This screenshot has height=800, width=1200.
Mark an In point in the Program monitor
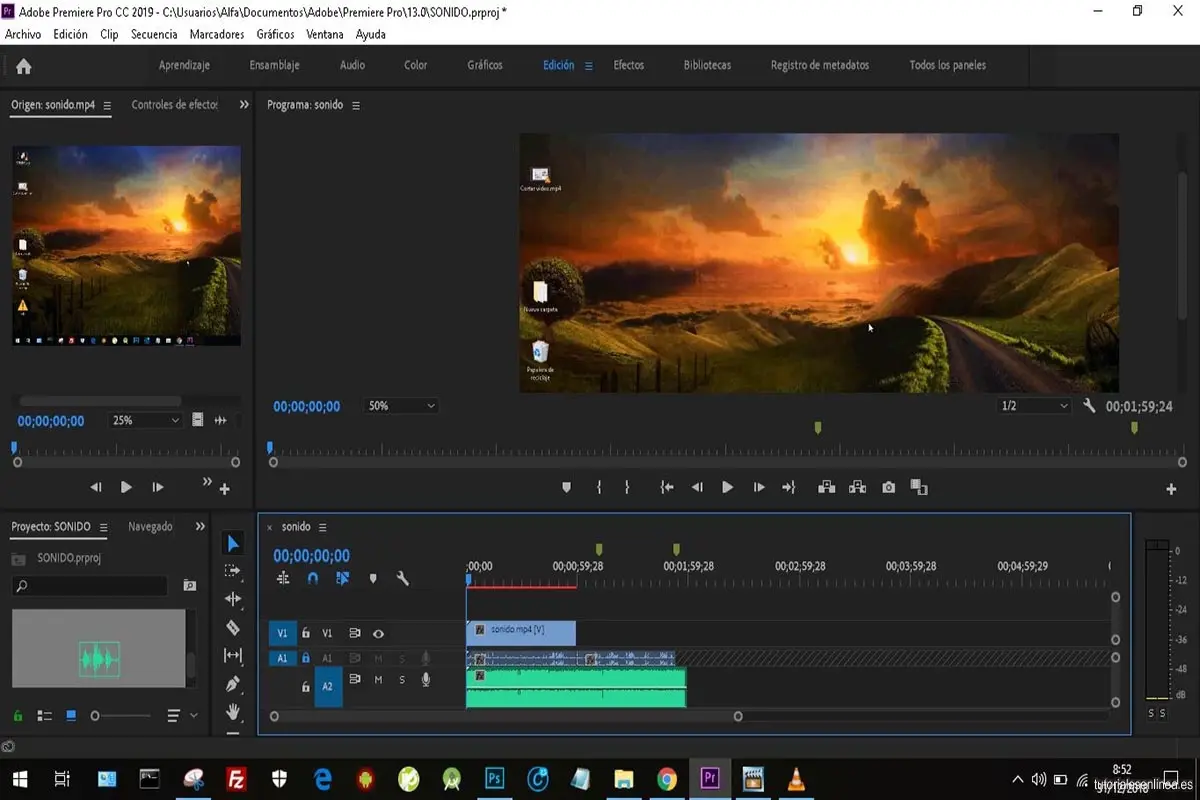point(599,487)
